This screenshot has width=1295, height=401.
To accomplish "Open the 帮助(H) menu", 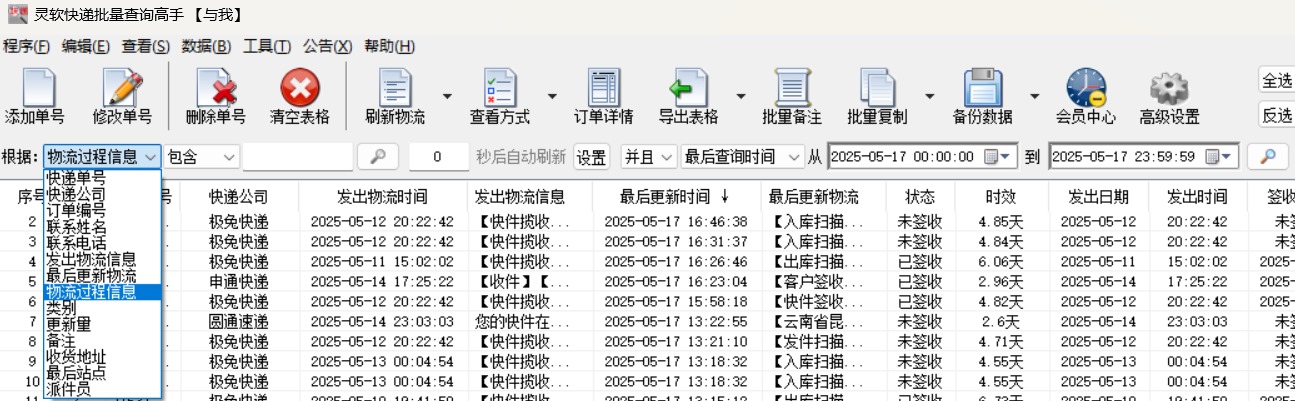I will tap(389, 46).
